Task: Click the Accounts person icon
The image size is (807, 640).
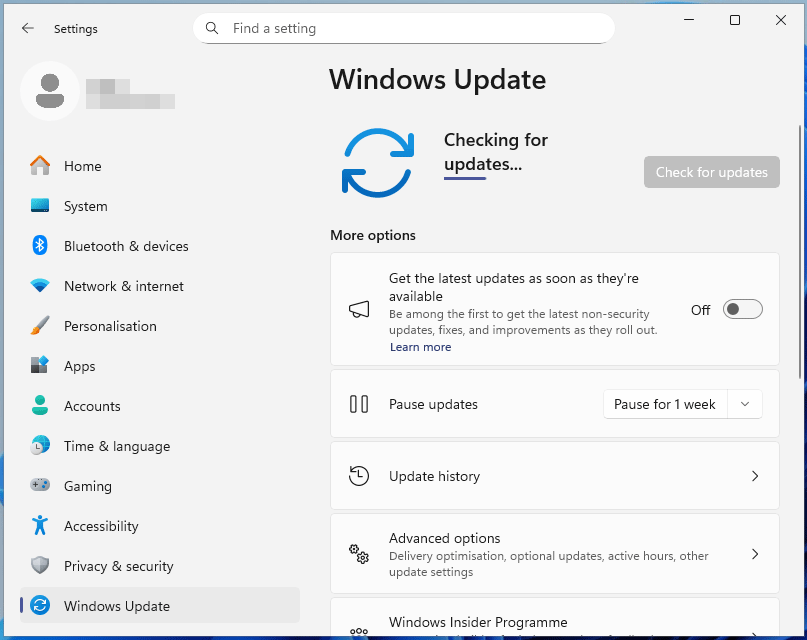Action: pos(40,405)
